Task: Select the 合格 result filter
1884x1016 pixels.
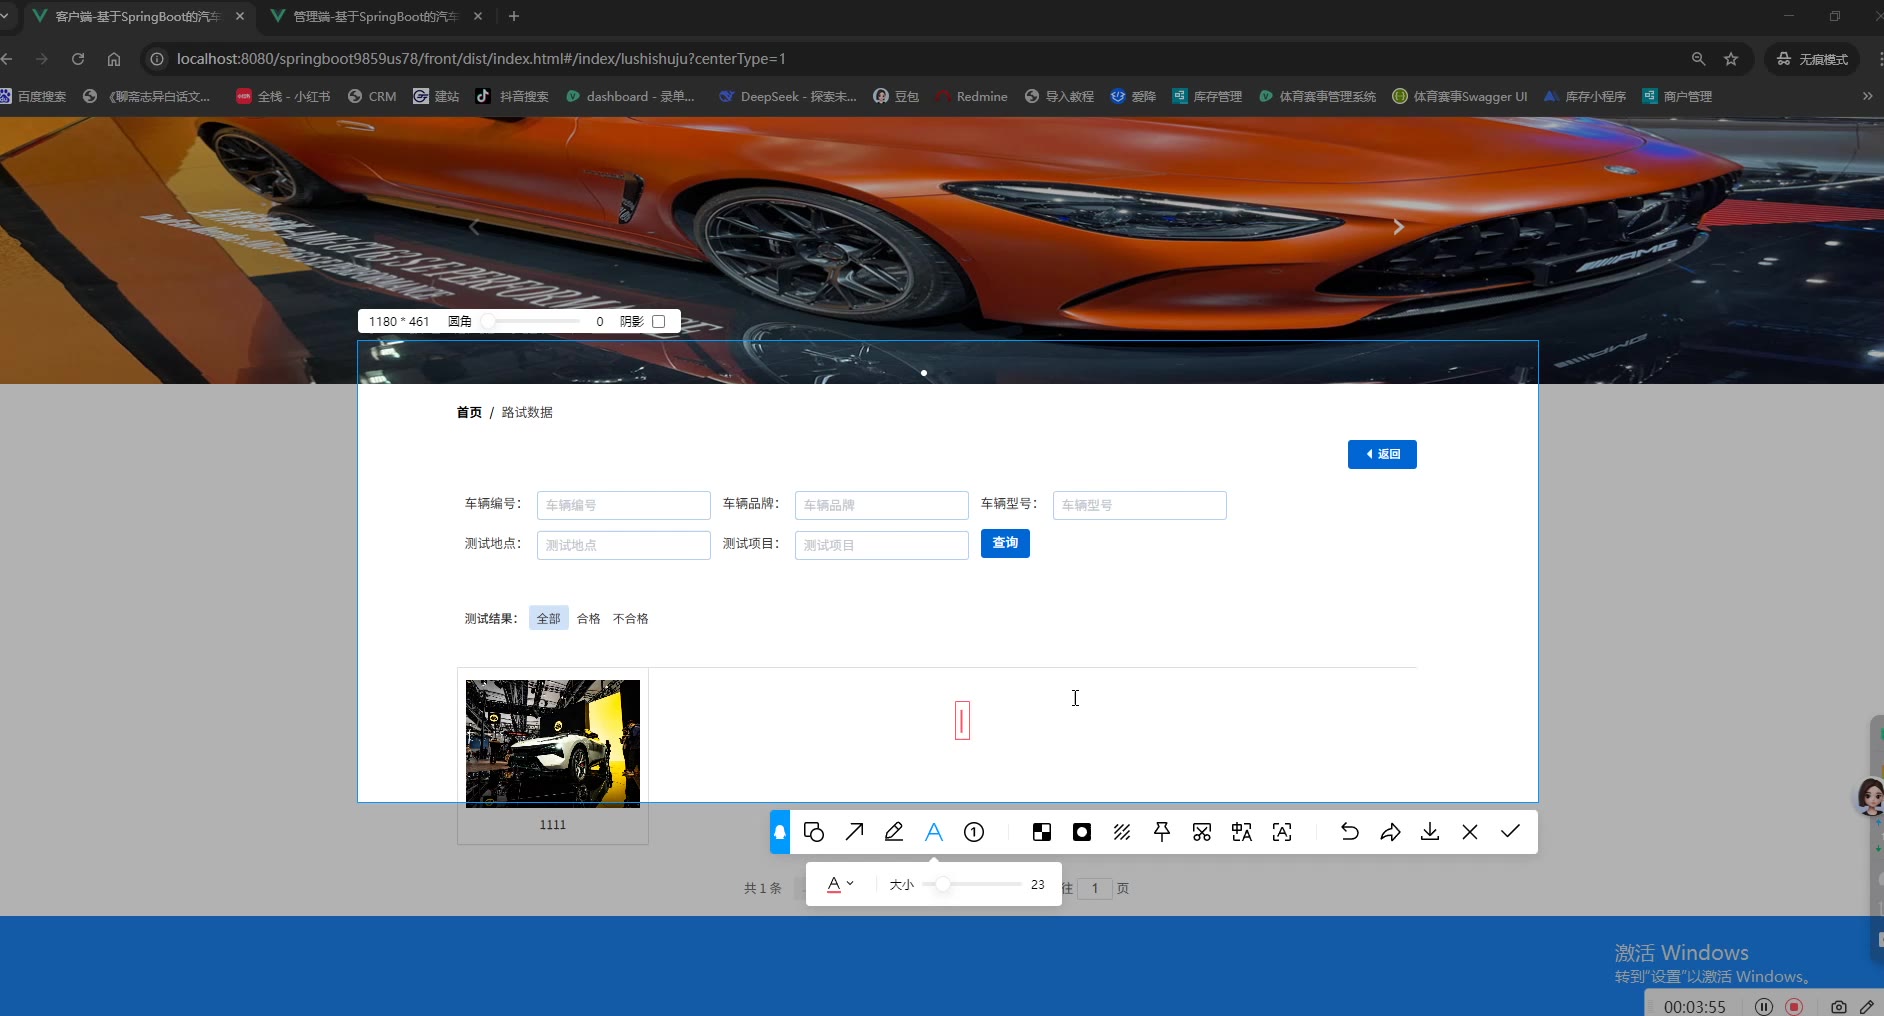Action: [589, 619]
